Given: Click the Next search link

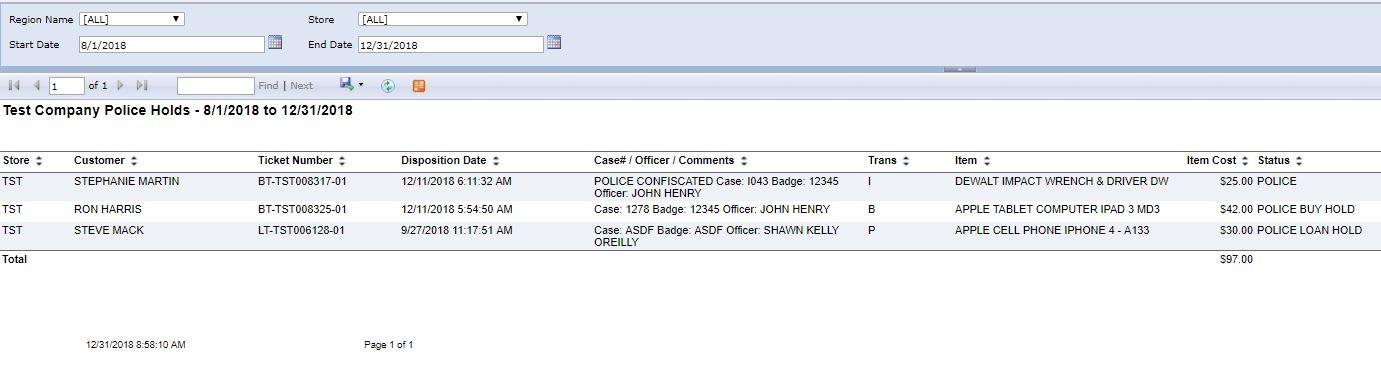Looking at the screenshot, I should 301,86.
